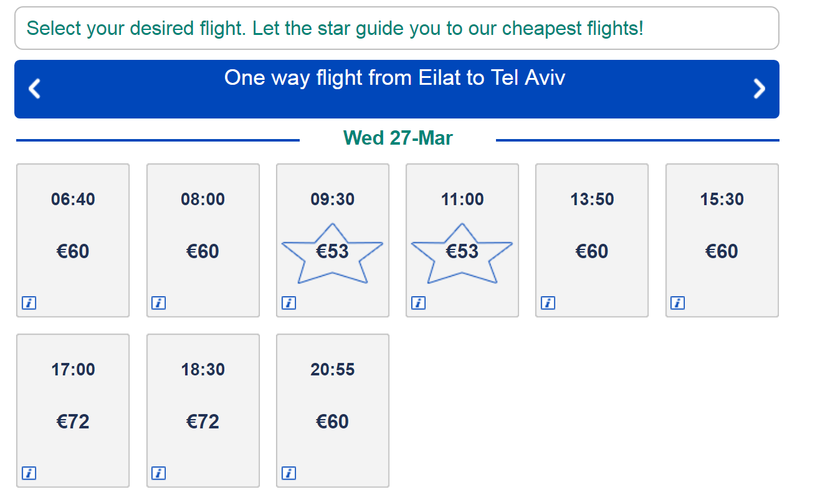Image resolution: width=820 pixels, height=497 pixels.
Task: Select the 18:30 flight at €72
Action: pyautogui.click(x=203, y=410)
